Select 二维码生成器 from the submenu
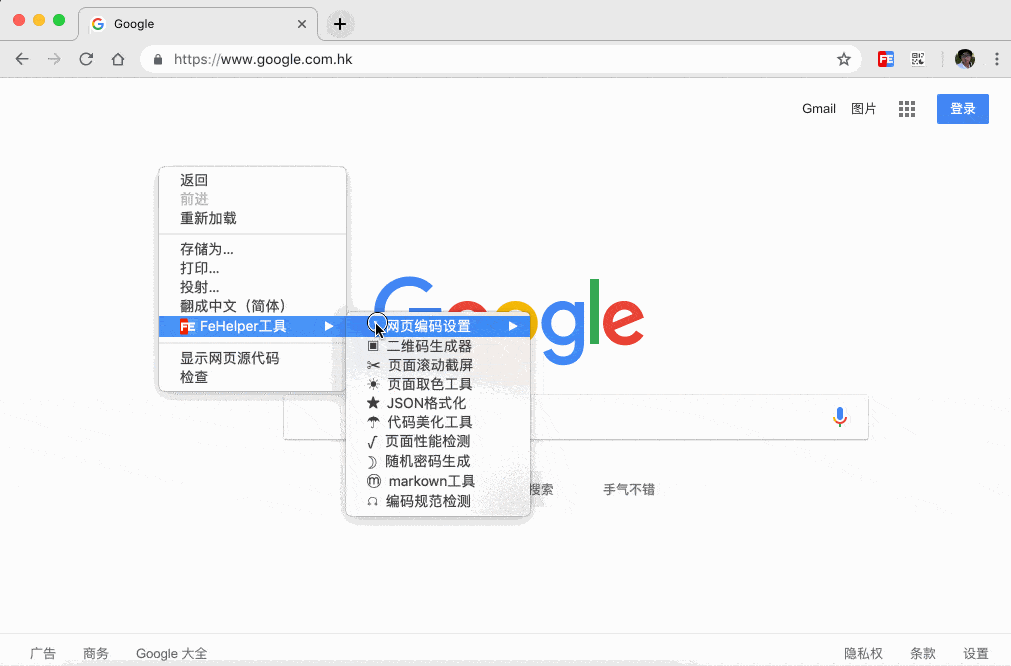Image resolution: width=1011 pixels, height=666 pixels. pos(428,346)
